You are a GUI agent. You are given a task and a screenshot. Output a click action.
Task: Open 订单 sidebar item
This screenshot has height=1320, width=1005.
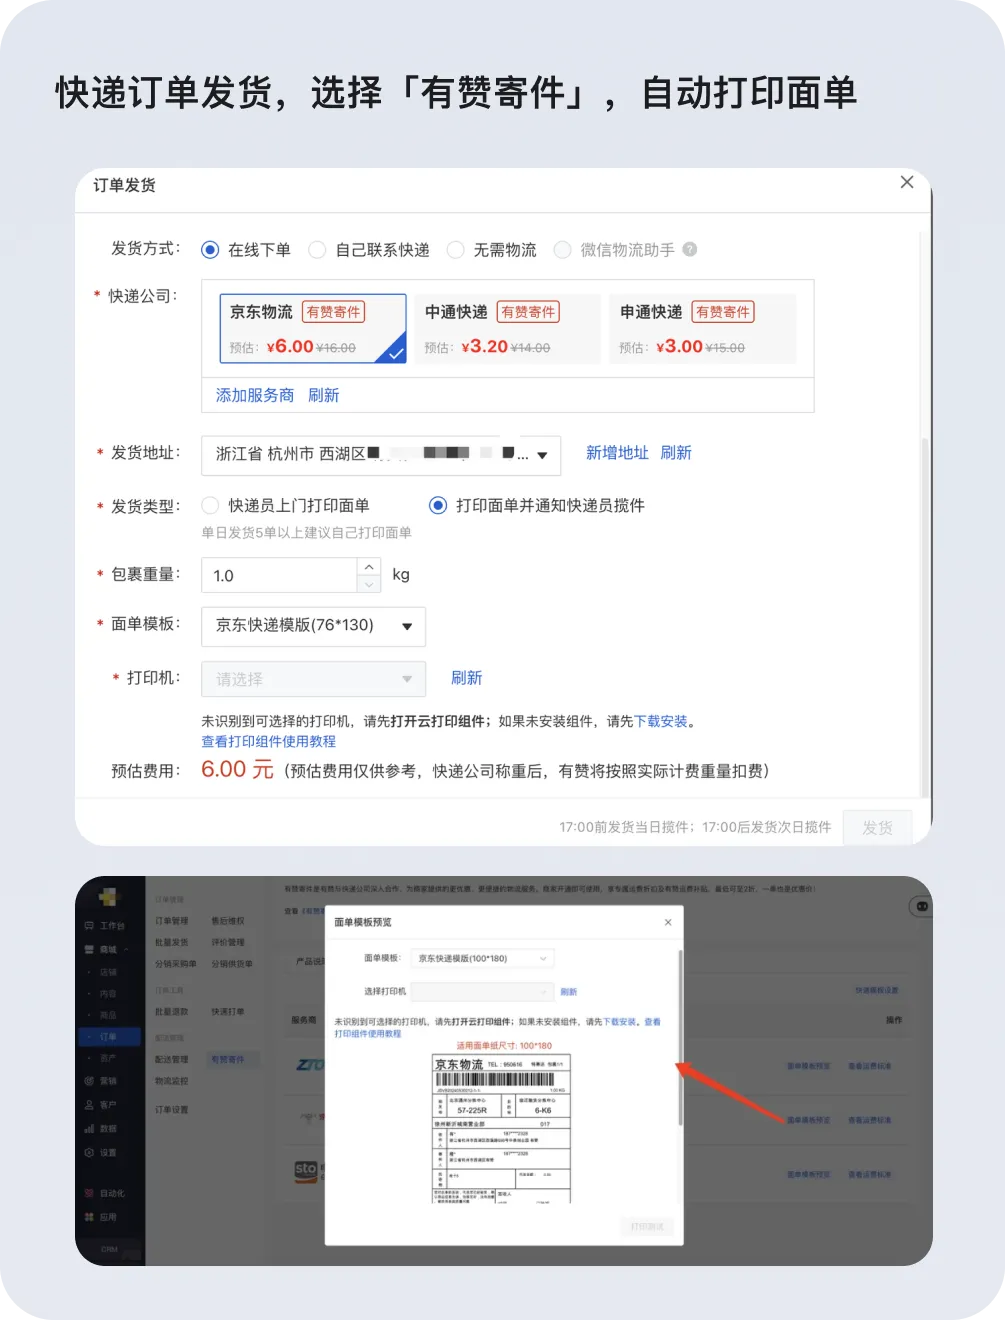click(108, 1037)
